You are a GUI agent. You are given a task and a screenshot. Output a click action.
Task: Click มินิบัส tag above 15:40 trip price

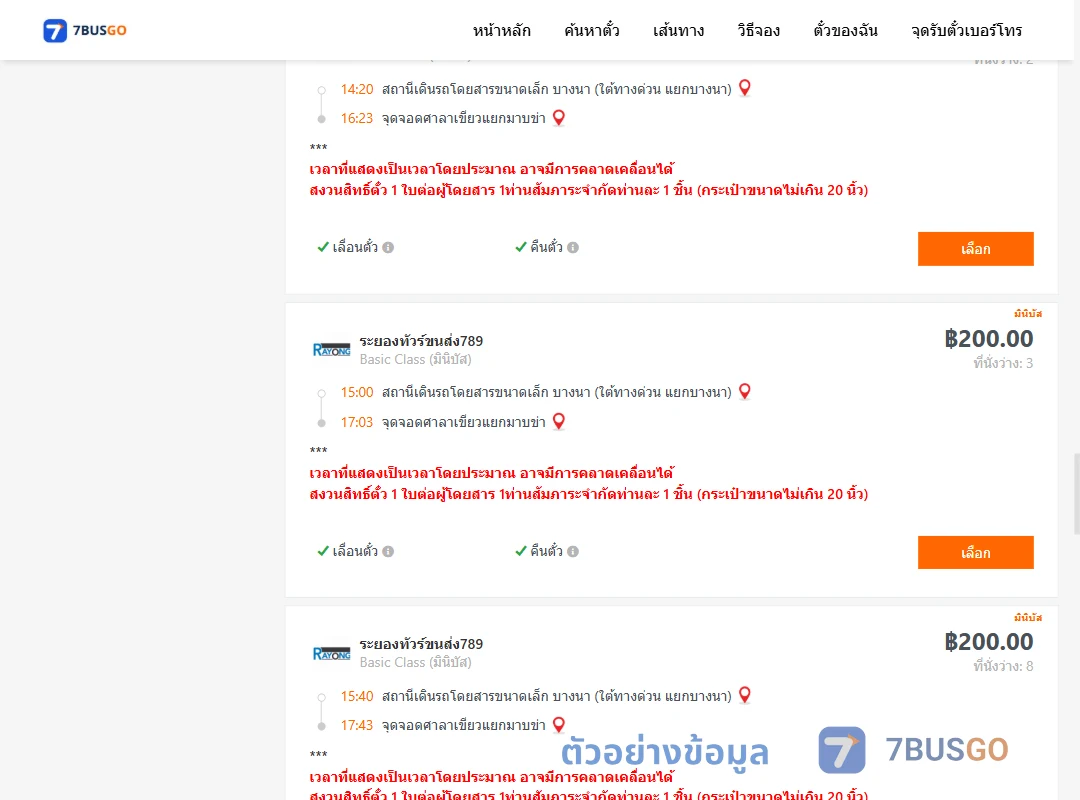1028,617
